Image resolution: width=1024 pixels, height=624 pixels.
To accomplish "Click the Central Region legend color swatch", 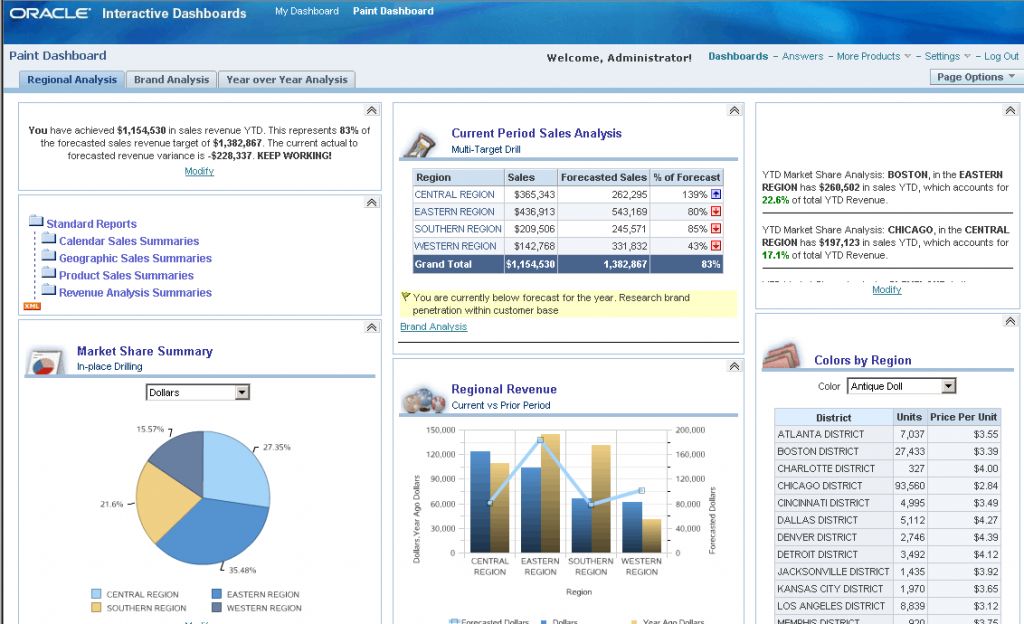I will [x=97, y=594].
